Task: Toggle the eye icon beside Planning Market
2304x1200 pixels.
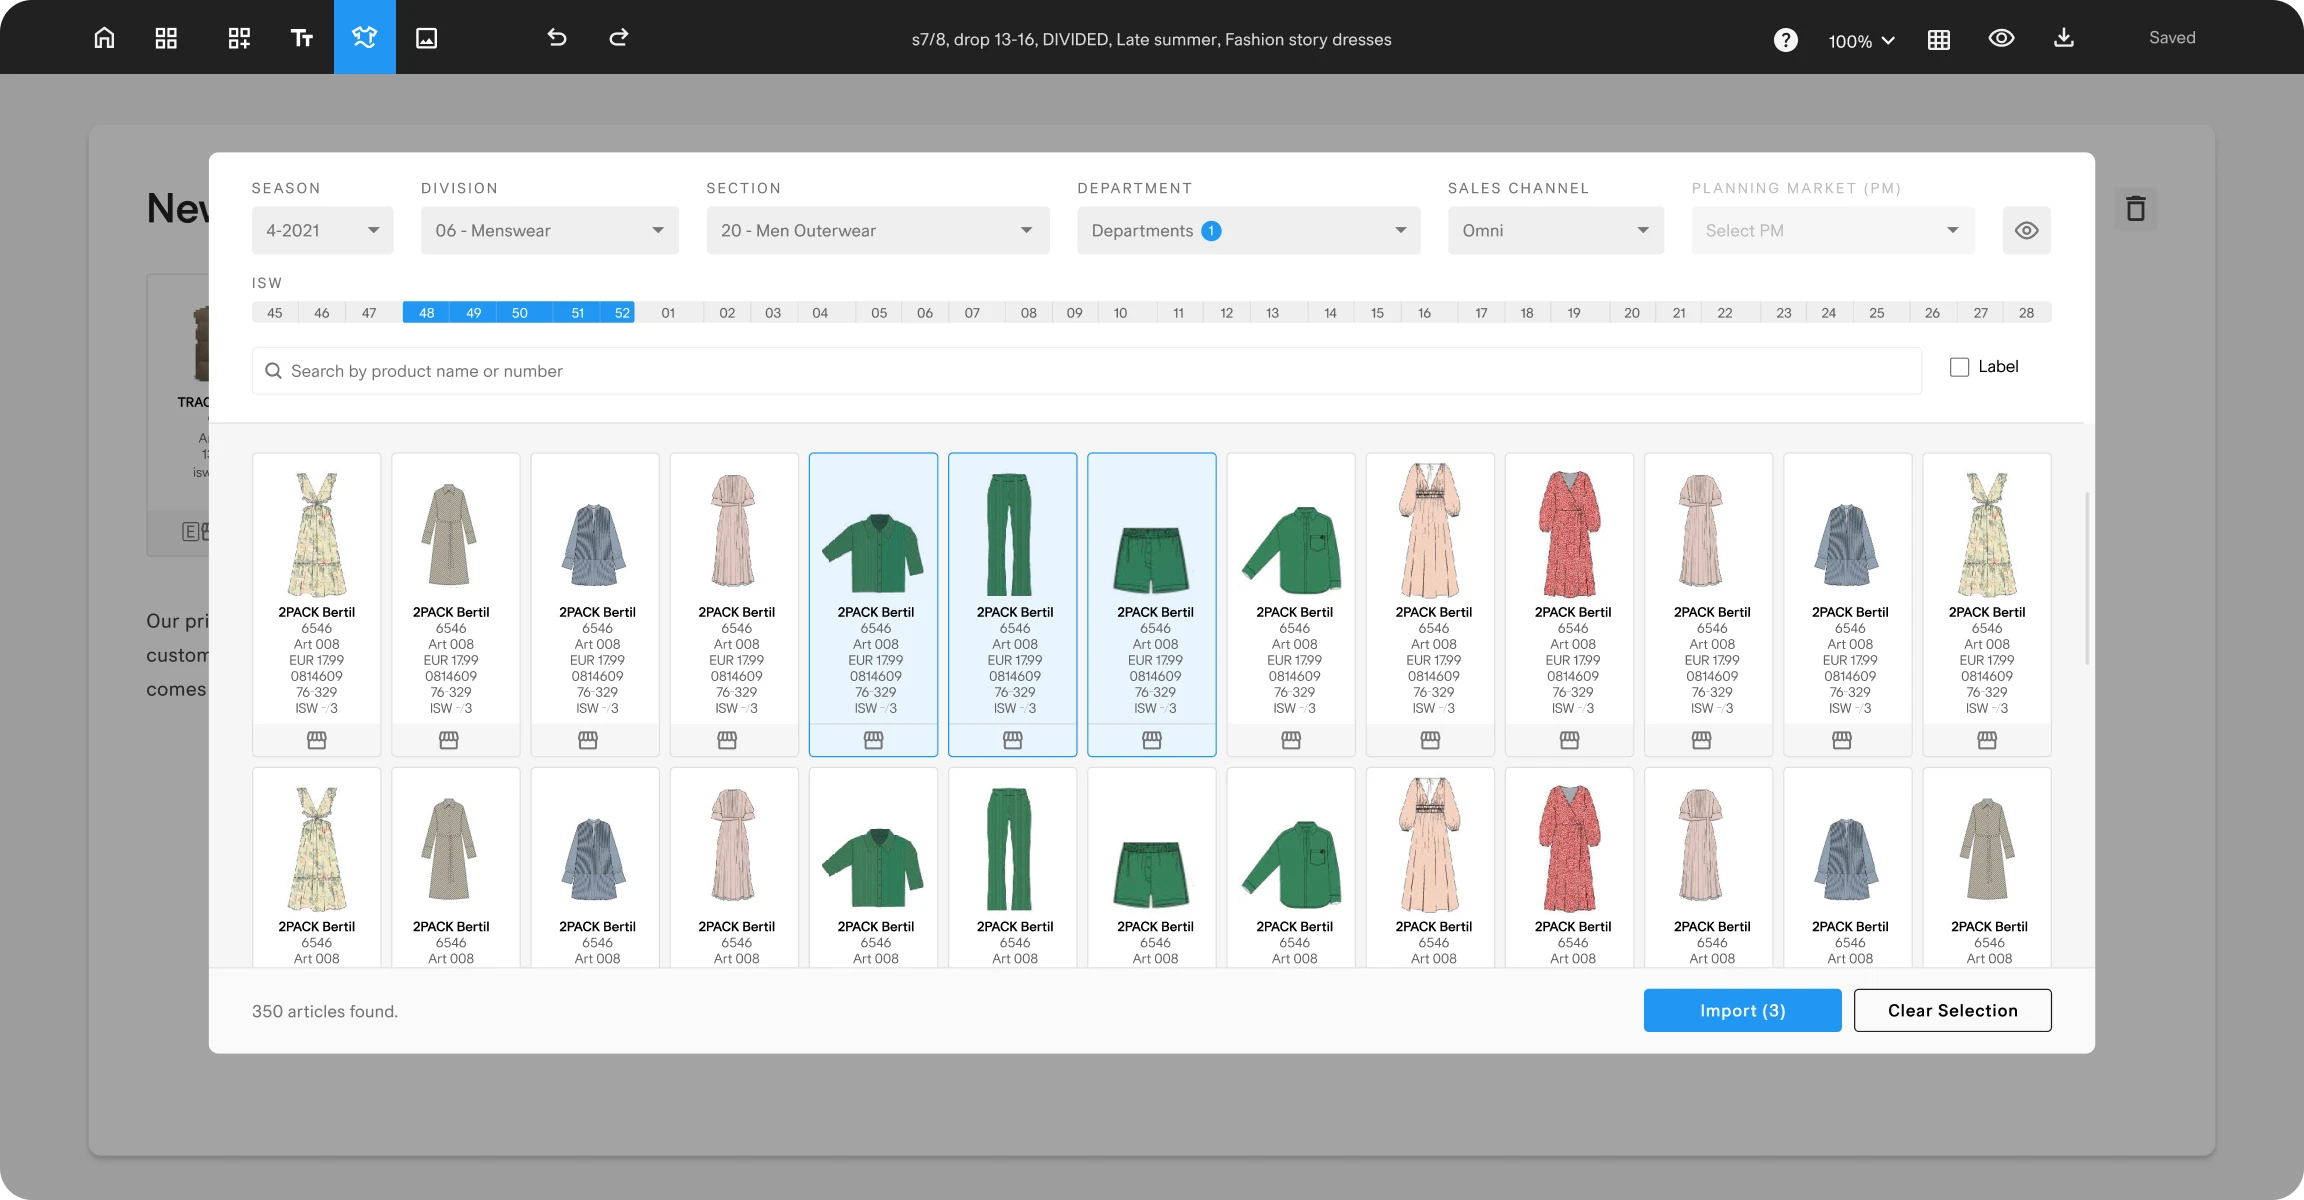Action: [2026, 230]
